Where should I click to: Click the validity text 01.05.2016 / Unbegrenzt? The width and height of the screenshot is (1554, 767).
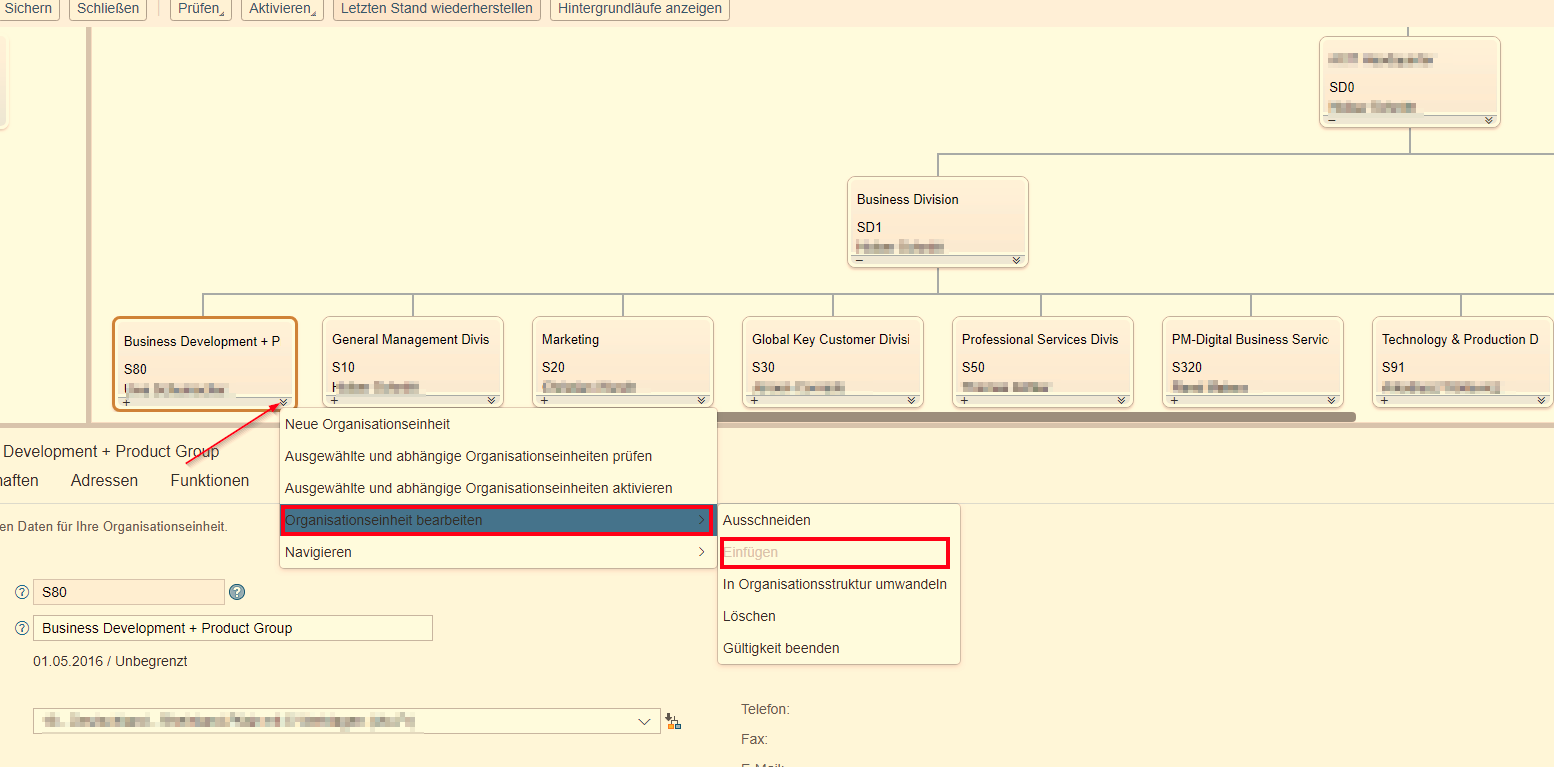tap(110, 661)
